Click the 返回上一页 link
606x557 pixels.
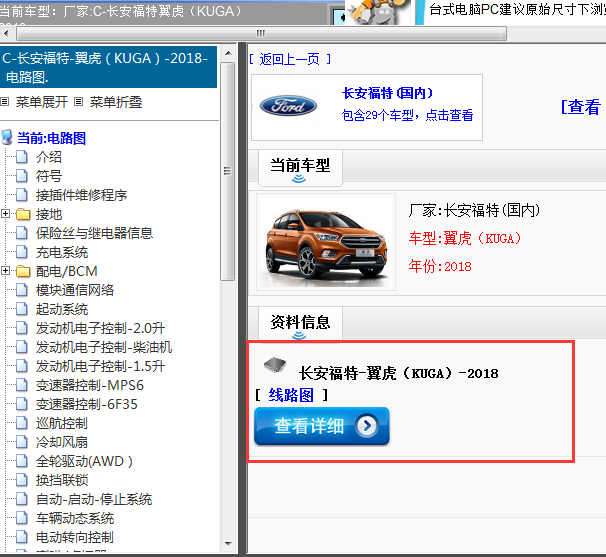point(289,59)
